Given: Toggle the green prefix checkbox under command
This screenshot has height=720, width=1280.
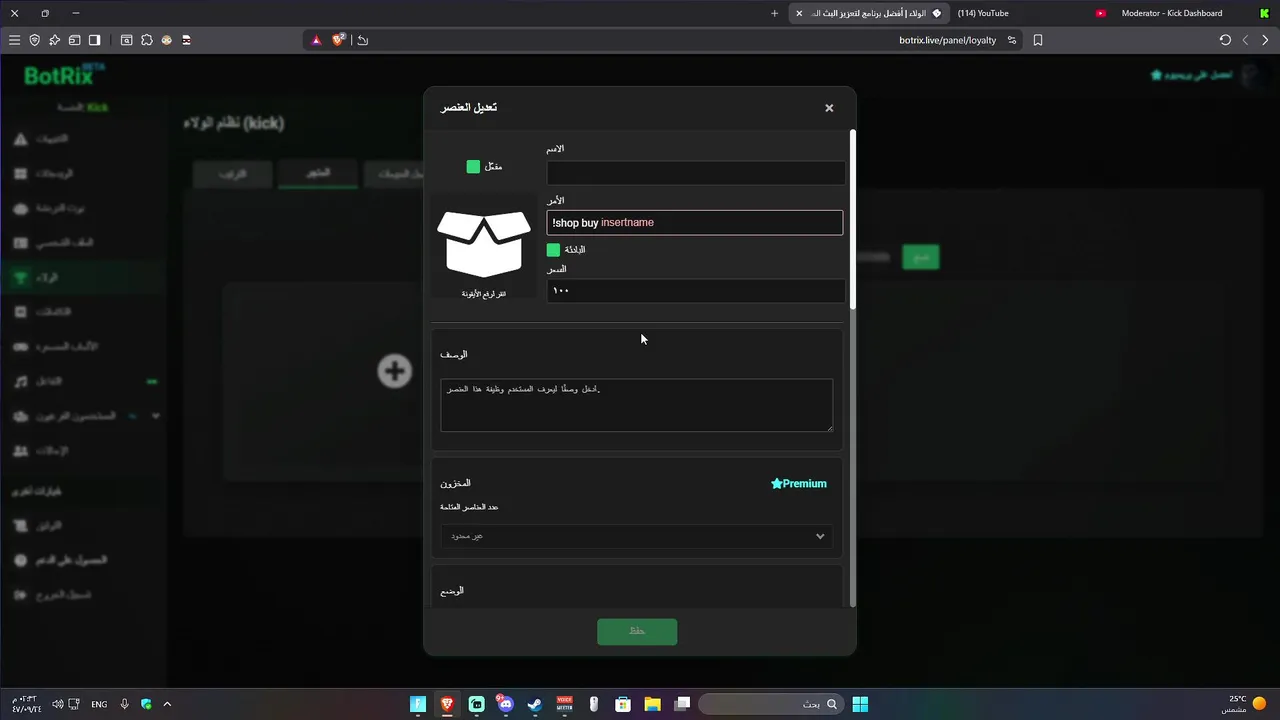Looking at the screenshot, I should [553, 249].
